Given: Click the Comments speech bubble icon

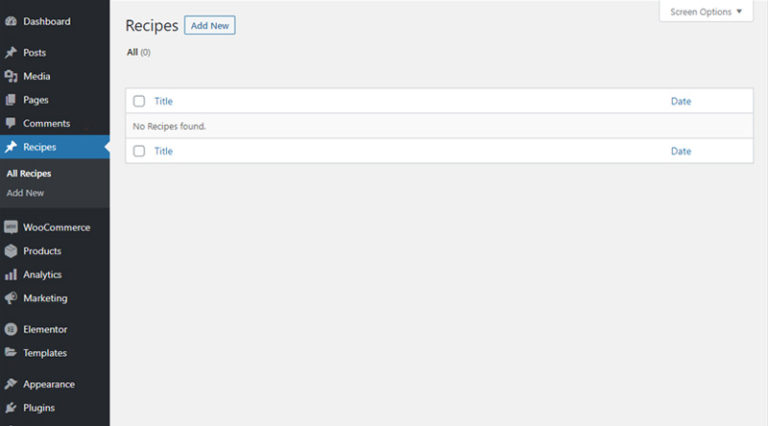Looking at the screenshot, I should (10, 124).
